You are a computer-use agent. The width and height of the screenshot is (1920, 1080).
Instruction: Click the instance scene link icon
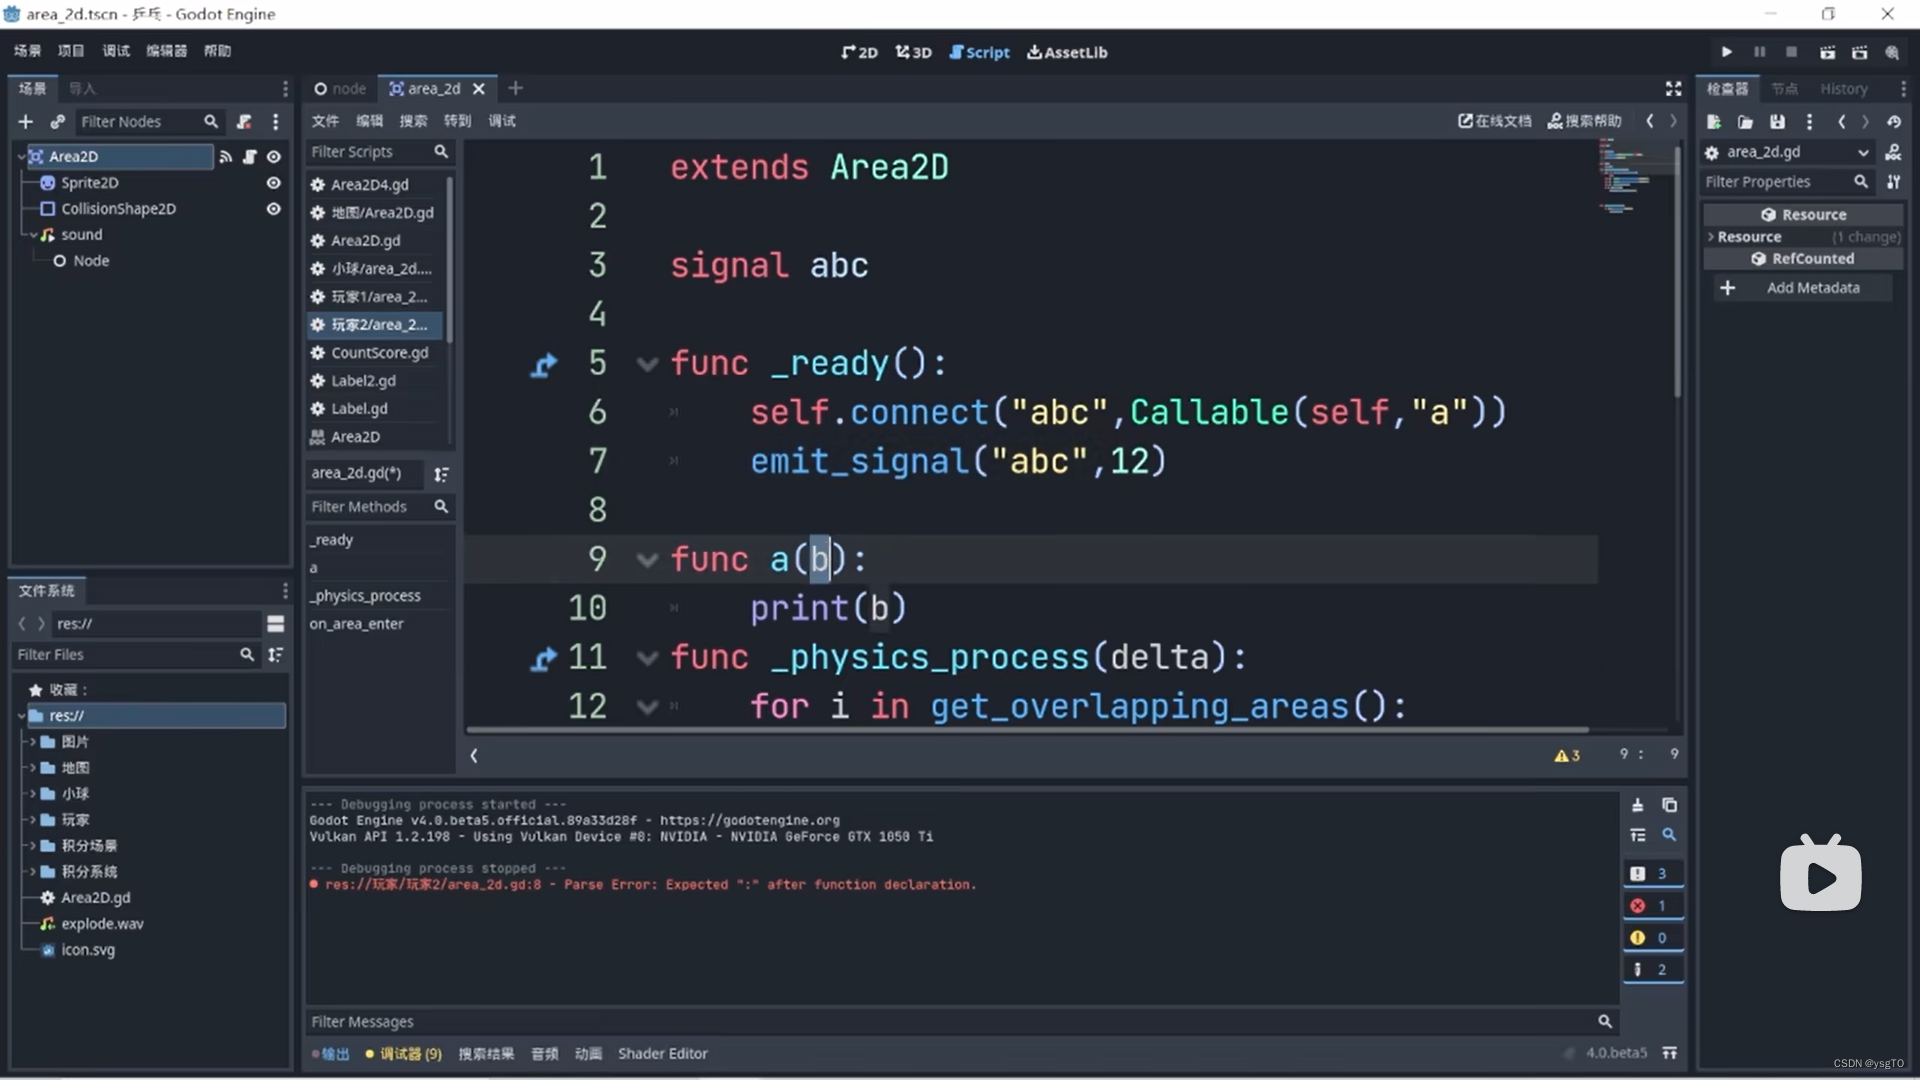tap(58, 122)
